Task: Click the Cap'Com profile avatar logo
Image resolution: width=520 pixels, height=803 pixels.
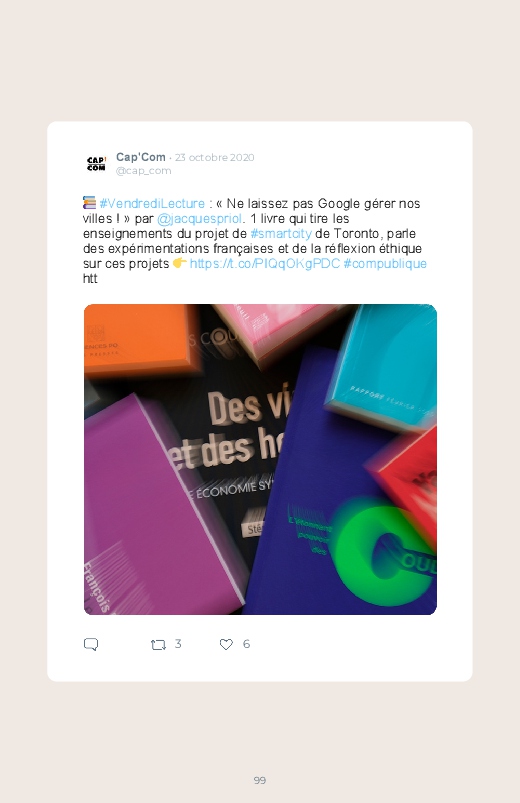Action: (96, 164)
